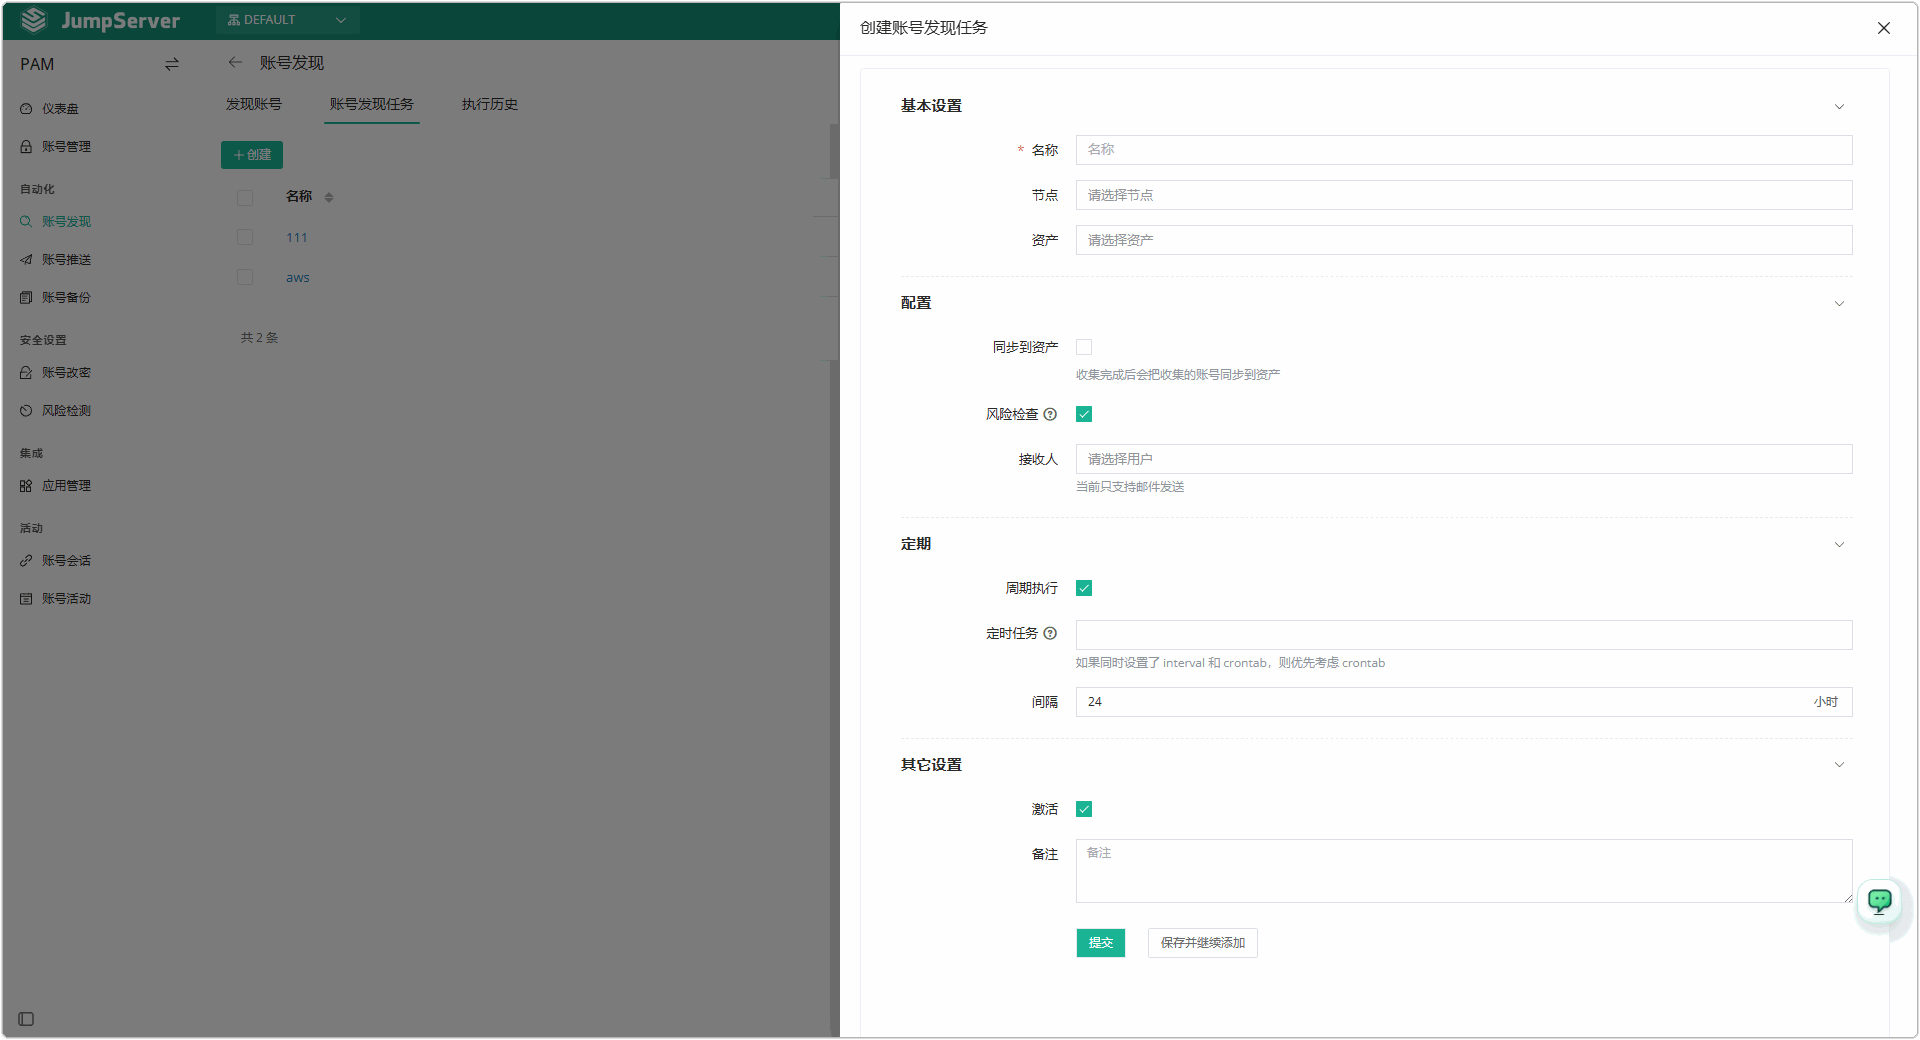Screen dimensions: 1920x1040
Task: Click the help icon next to 风险检查
Action: [1050, 414]
